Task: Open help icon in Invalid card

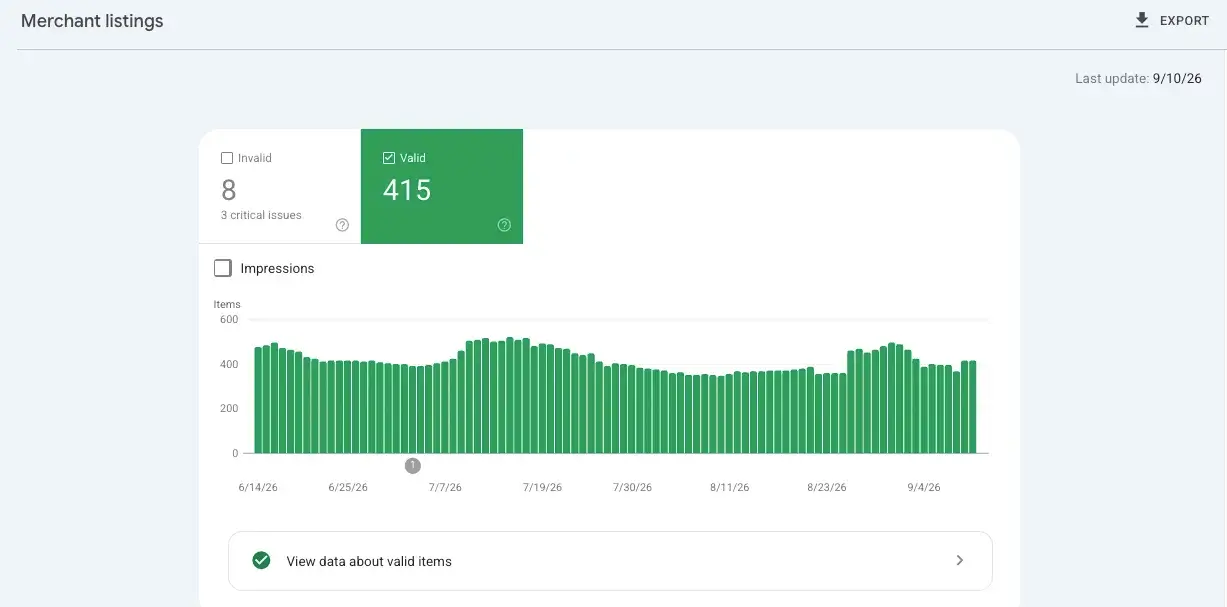Action: tap(342, 225)
